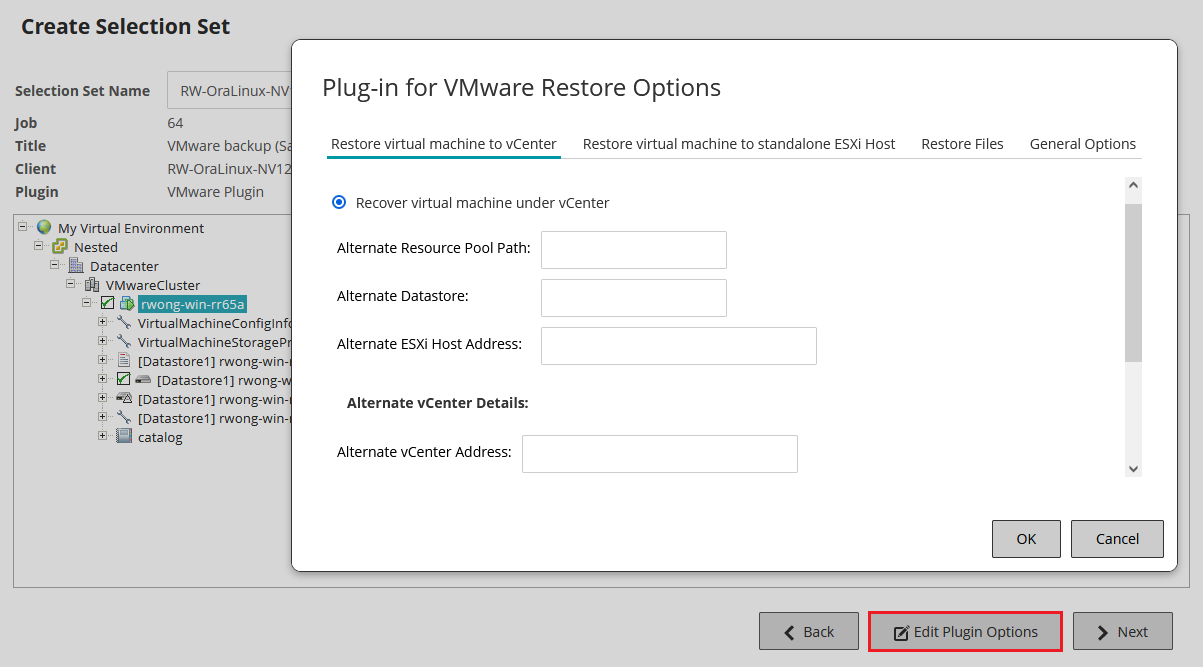Click the document icon of the Datastore1 file row

pyautogui.click(x=124, y=360)
